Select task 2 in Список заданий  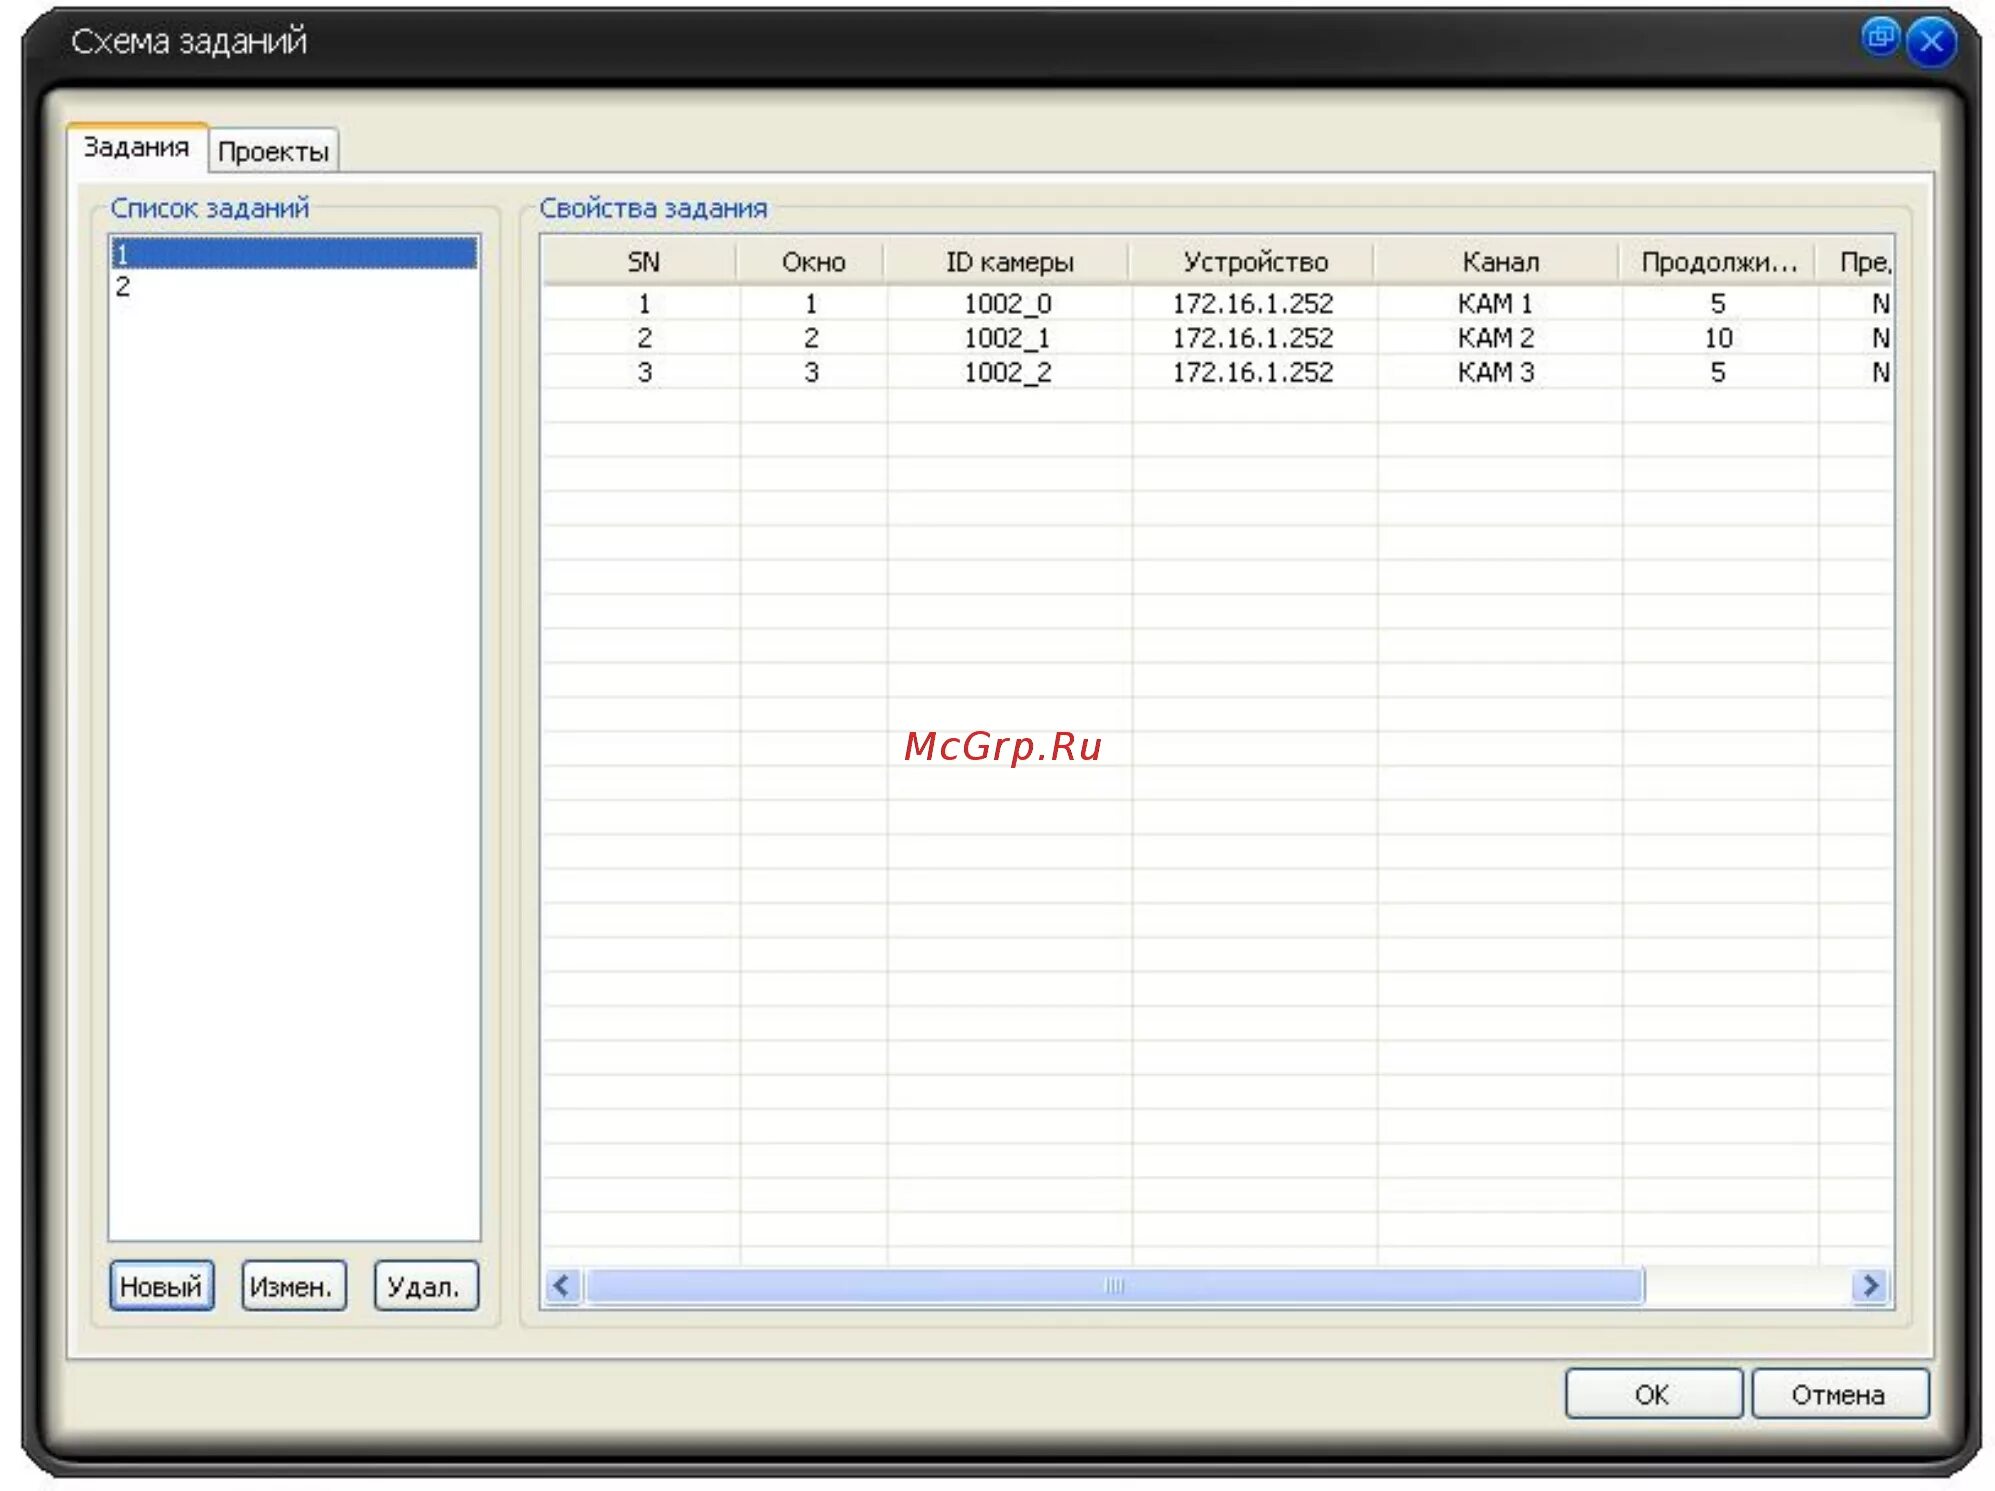tap(294, 287)
